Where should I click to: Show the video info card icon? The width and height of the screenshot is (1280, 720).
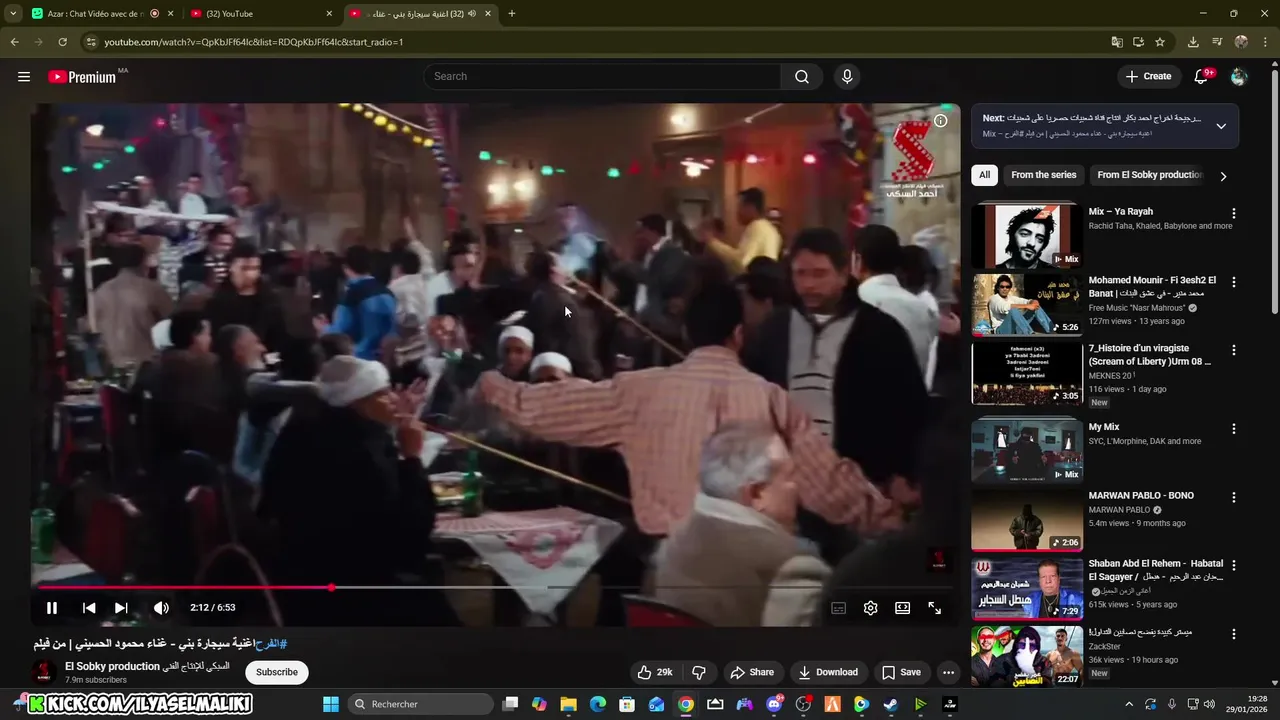pos(941,120)
